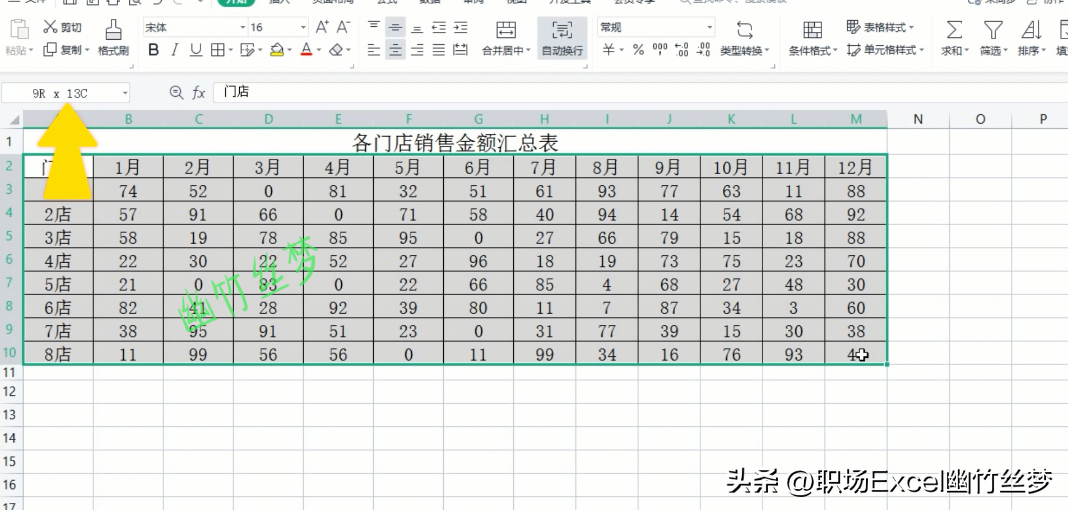Click the insert function fx icon
1068x510 pixels.
199,92
